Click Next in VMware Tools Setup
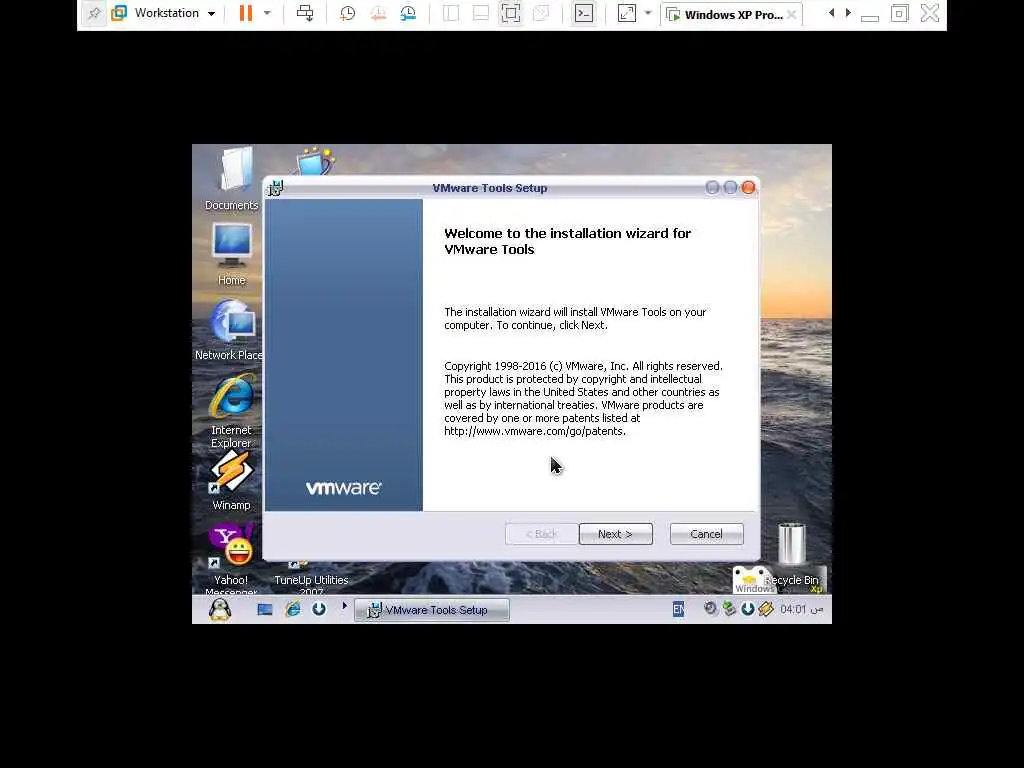 tap(615, 534)
